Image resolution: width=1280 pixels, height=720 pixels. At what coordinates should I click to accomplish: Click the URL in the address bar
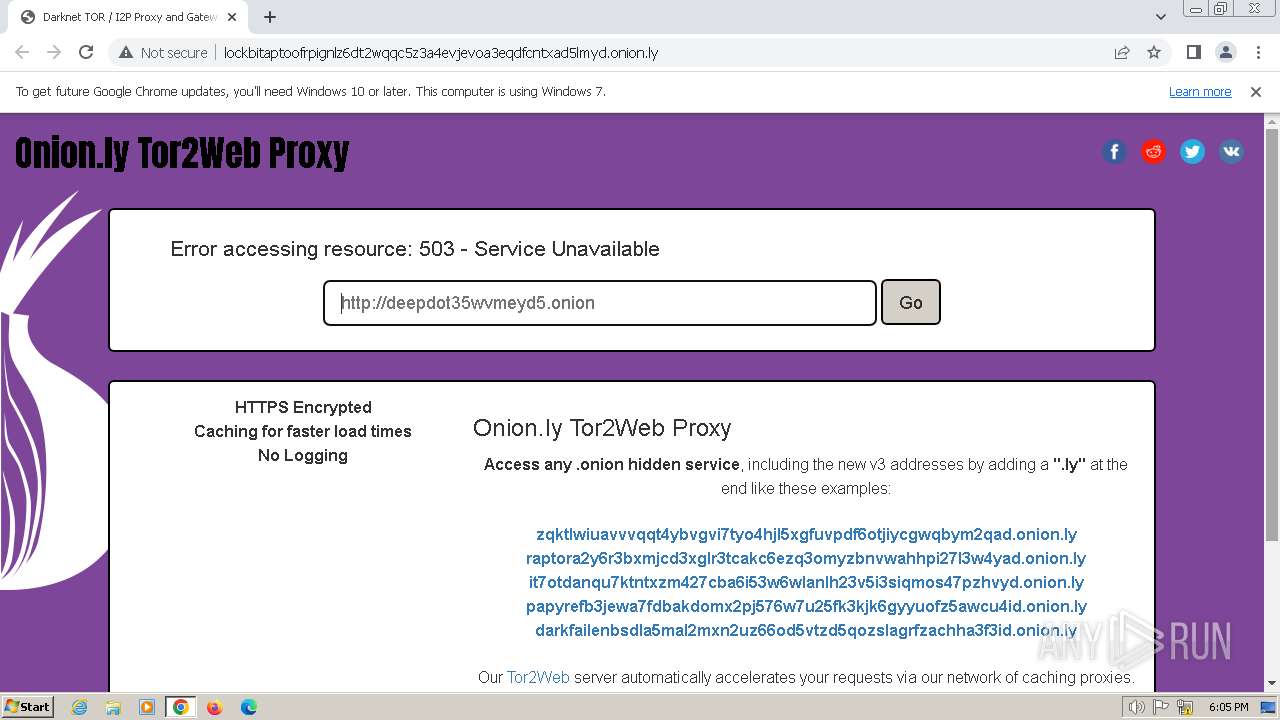[x=441, y=53]
